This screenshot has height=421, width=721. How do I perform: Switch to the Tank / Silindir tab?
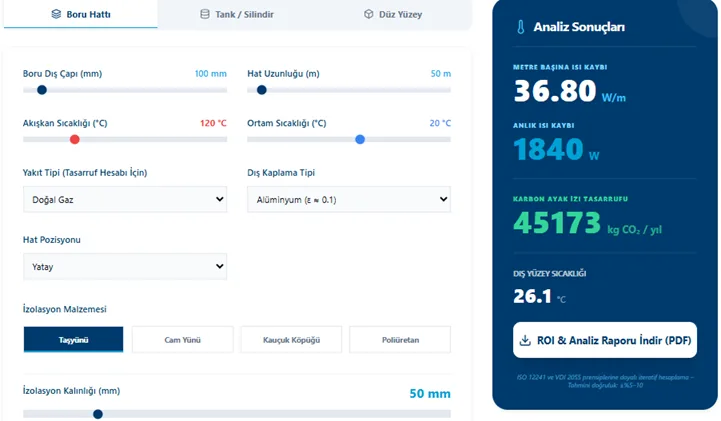click(x=237, y=14)
